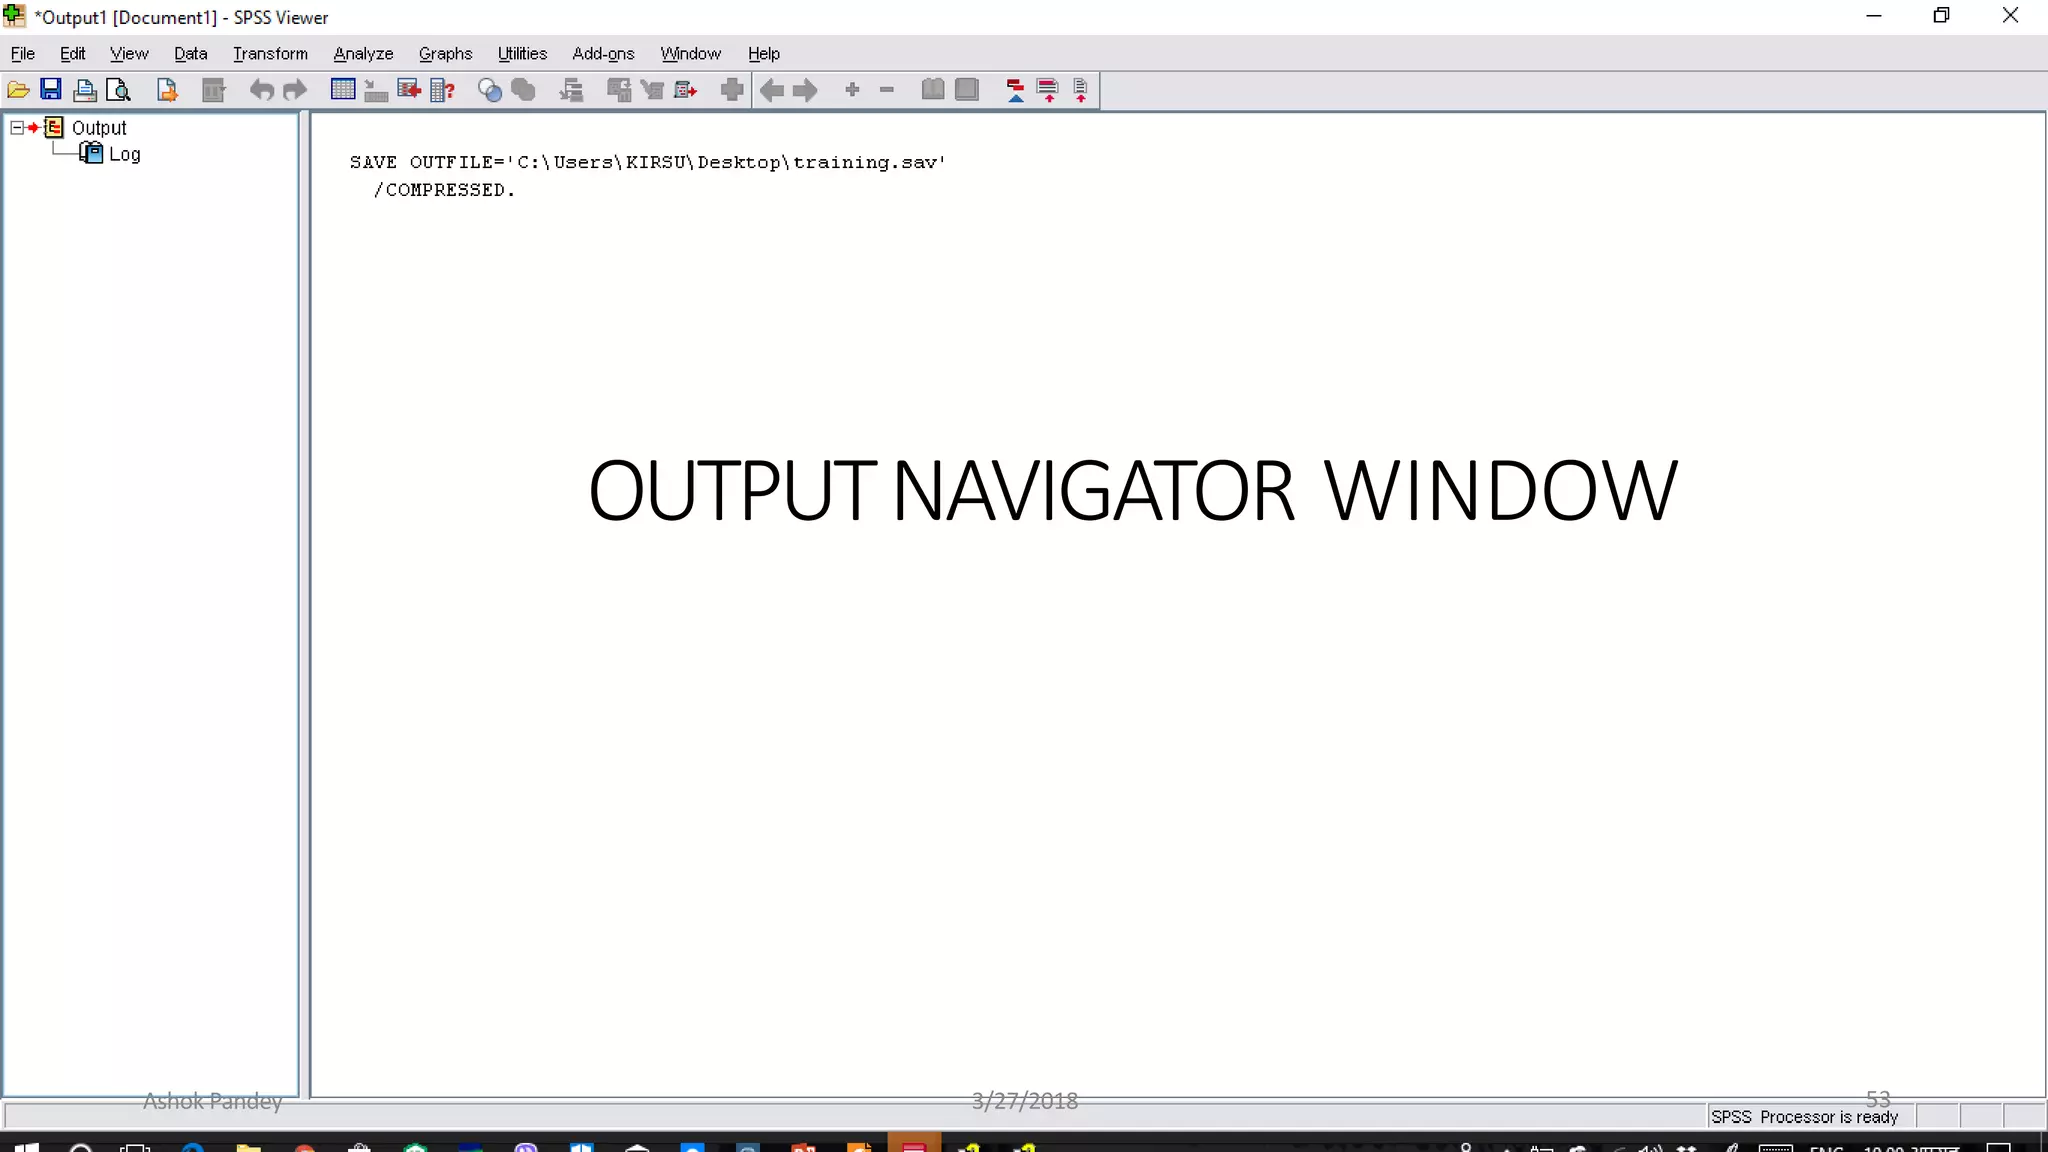The image size is (2048, 1152).
Task: Click the Go to Case toolbar icon
Action: pos(376,90)
